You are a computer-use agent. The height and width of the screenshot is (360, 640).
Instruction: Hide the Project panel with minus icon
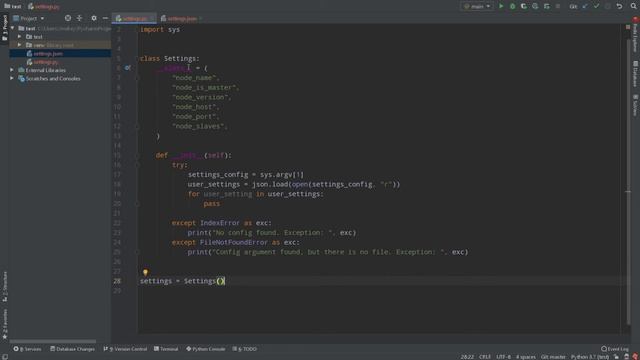(105, 18)
